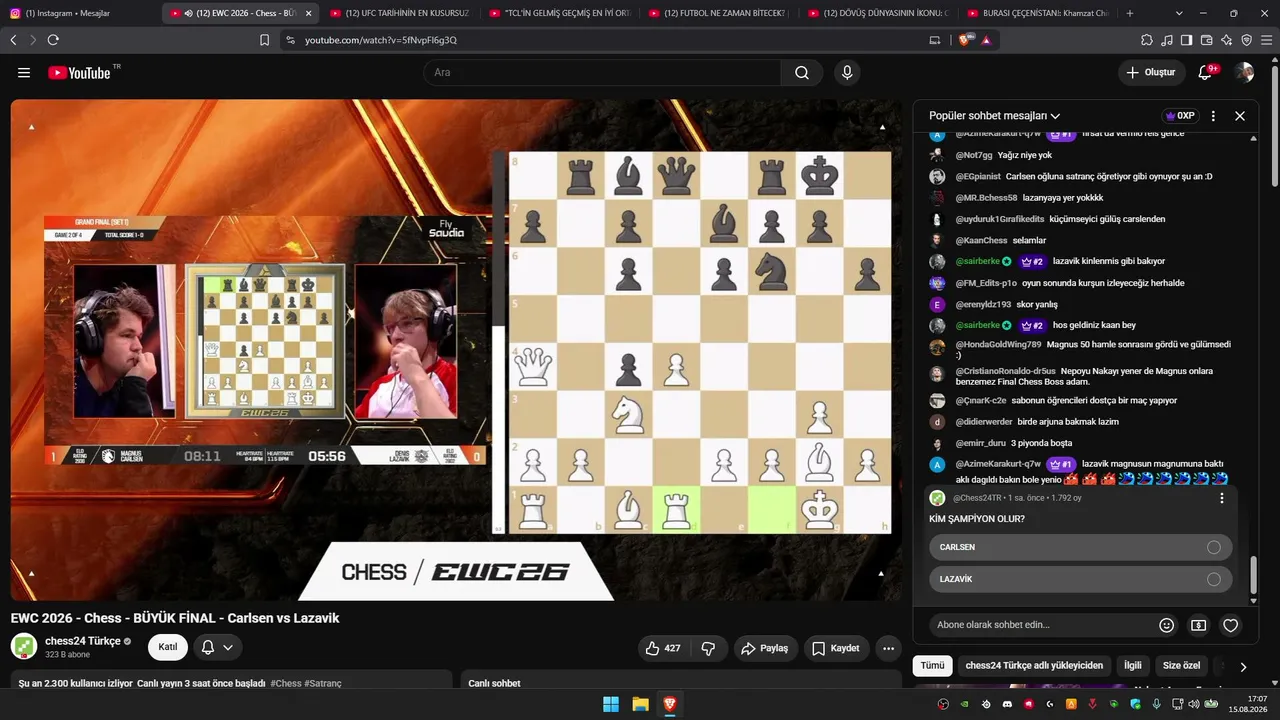Click the browser address bar URL
This screenshot has width=1280, height=720.
(381, 40)
